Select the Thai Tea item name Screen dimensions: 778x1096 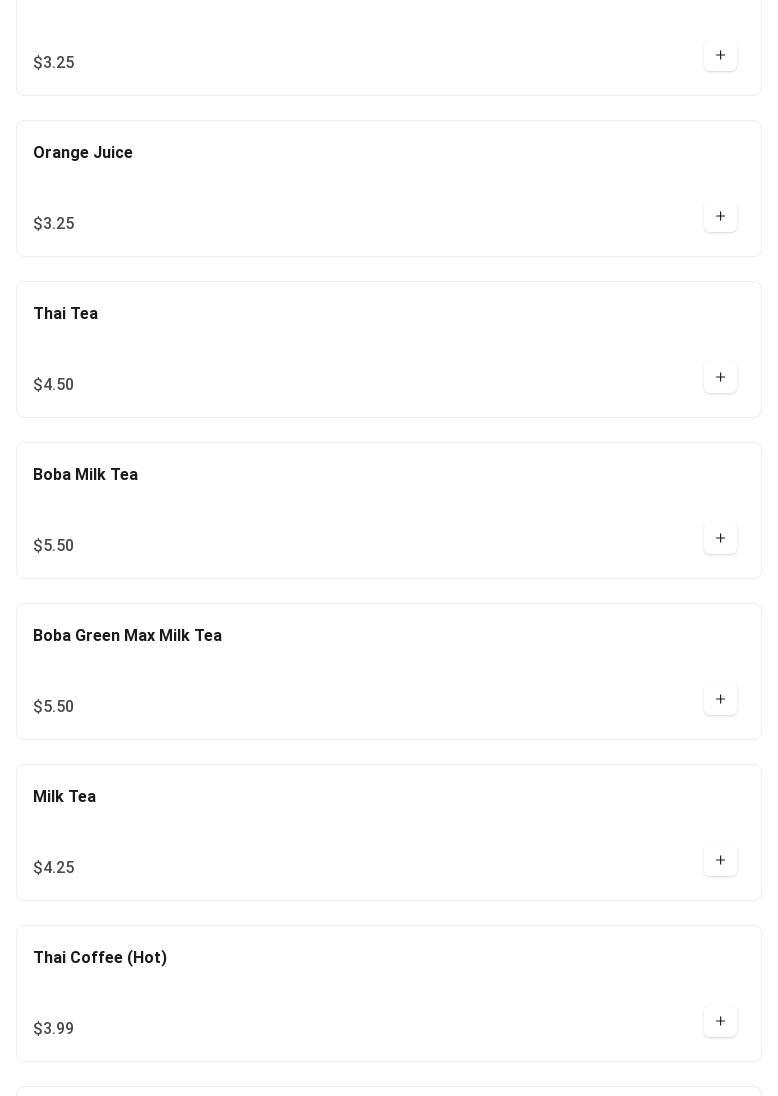[65, 314]
